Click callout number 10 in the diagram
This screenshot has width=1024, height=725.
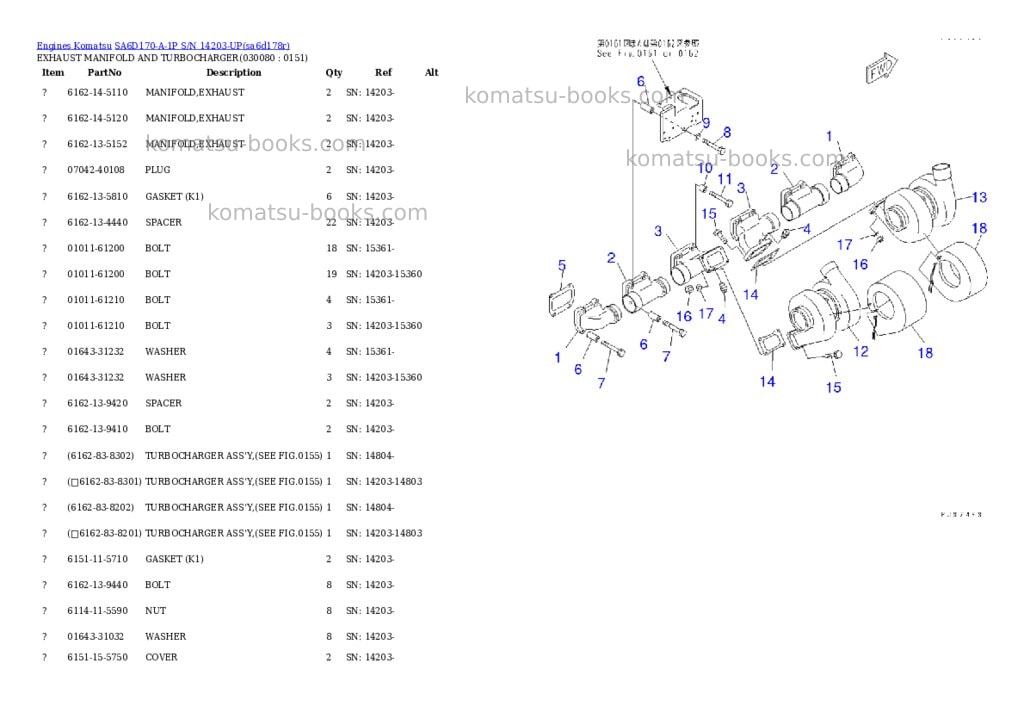click(705, 169)
